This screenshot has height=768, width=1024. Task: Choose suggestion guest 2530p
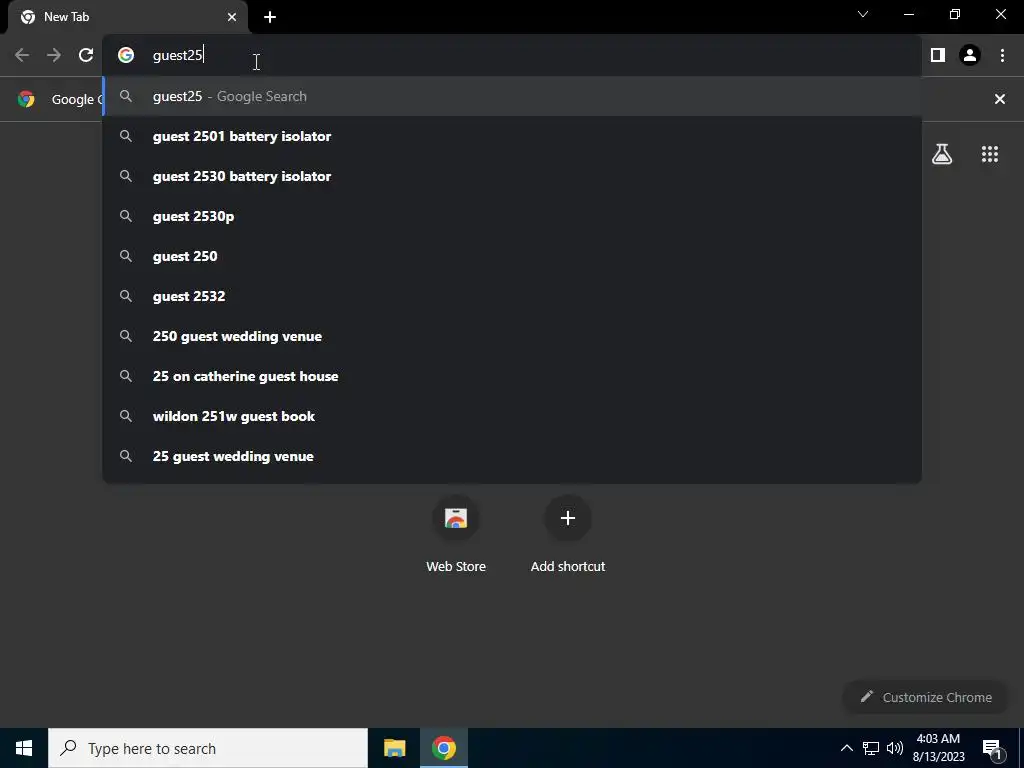tap(512, 216)
